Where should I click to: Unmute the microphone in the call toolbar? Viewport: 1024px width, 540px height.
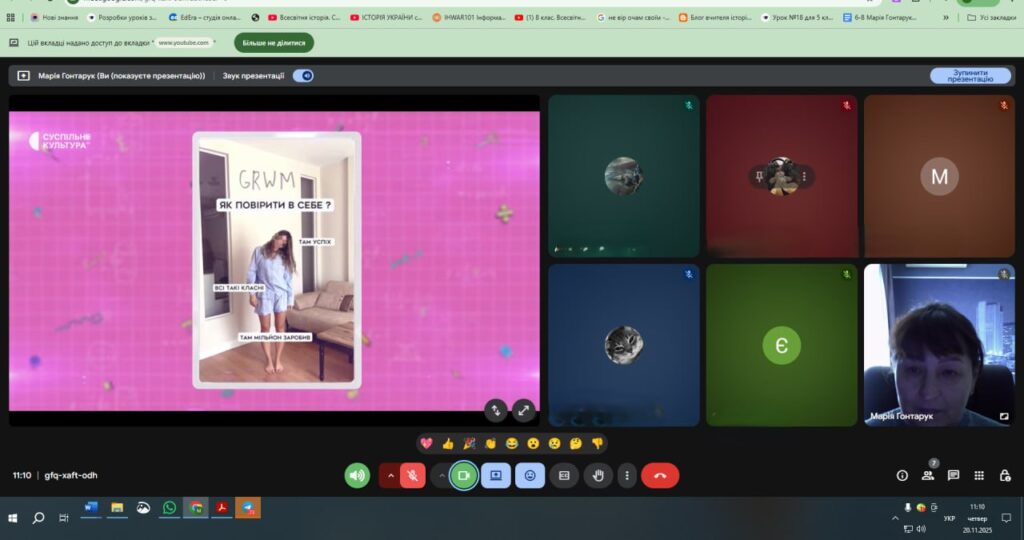click(x=413, y=476)
